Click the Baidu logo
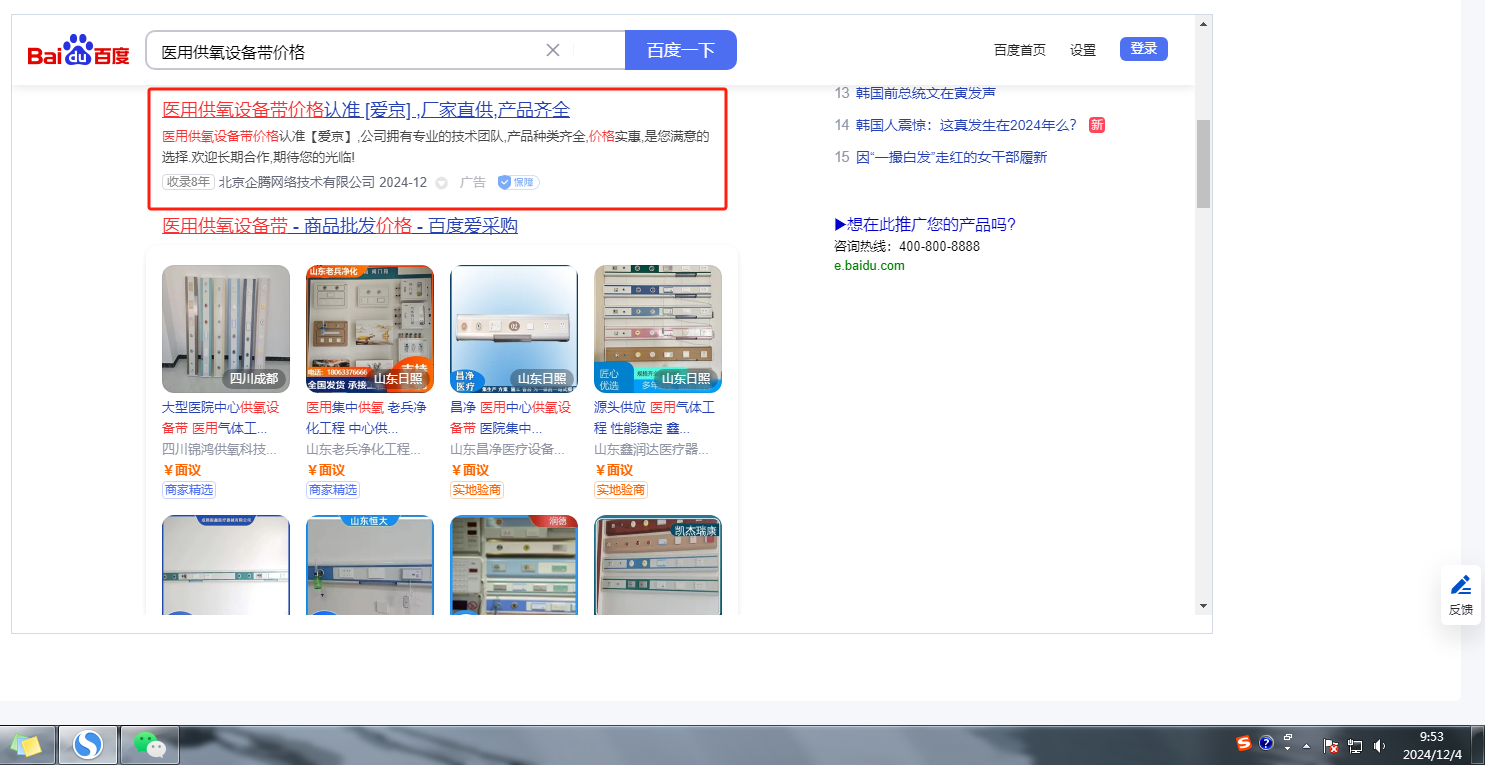This screenshot has height=765, width=1485. tap(78, 50)
